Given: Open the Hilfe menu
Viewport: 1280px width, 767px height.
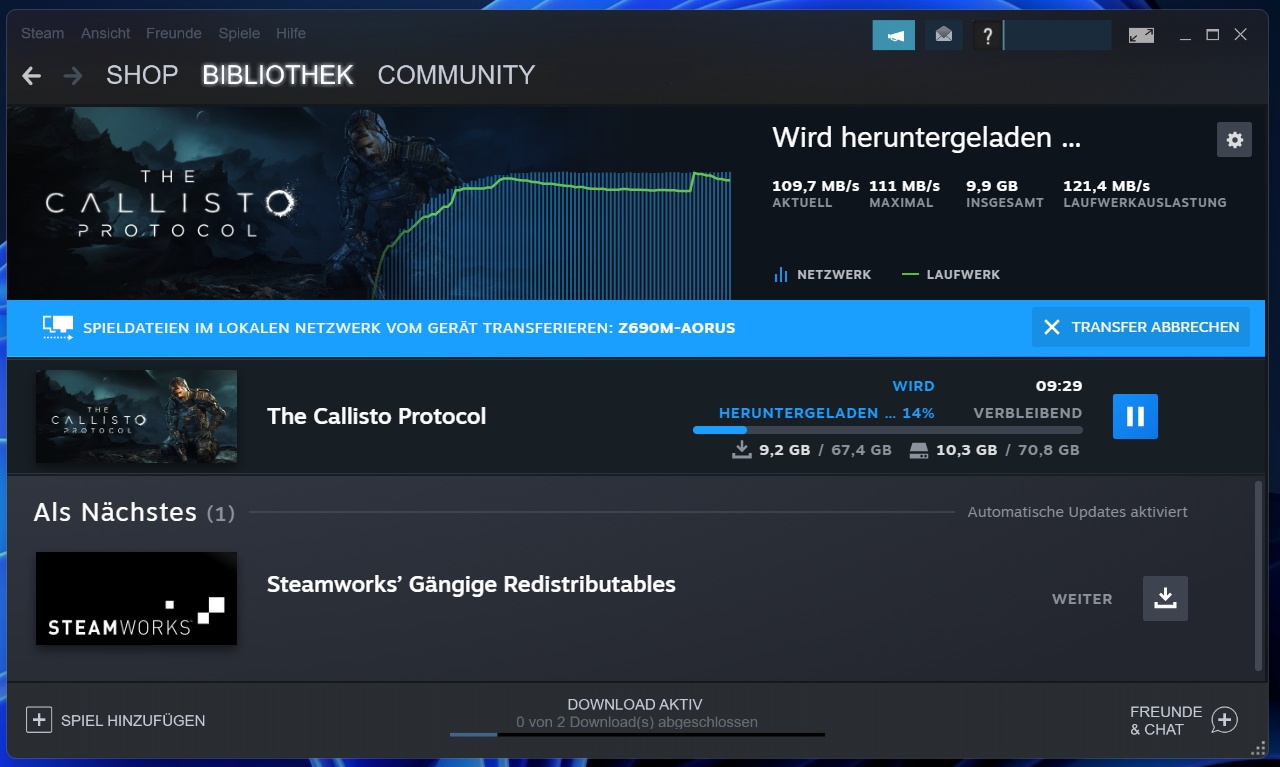Looking at the screenshot, I should tap(291, 33).
